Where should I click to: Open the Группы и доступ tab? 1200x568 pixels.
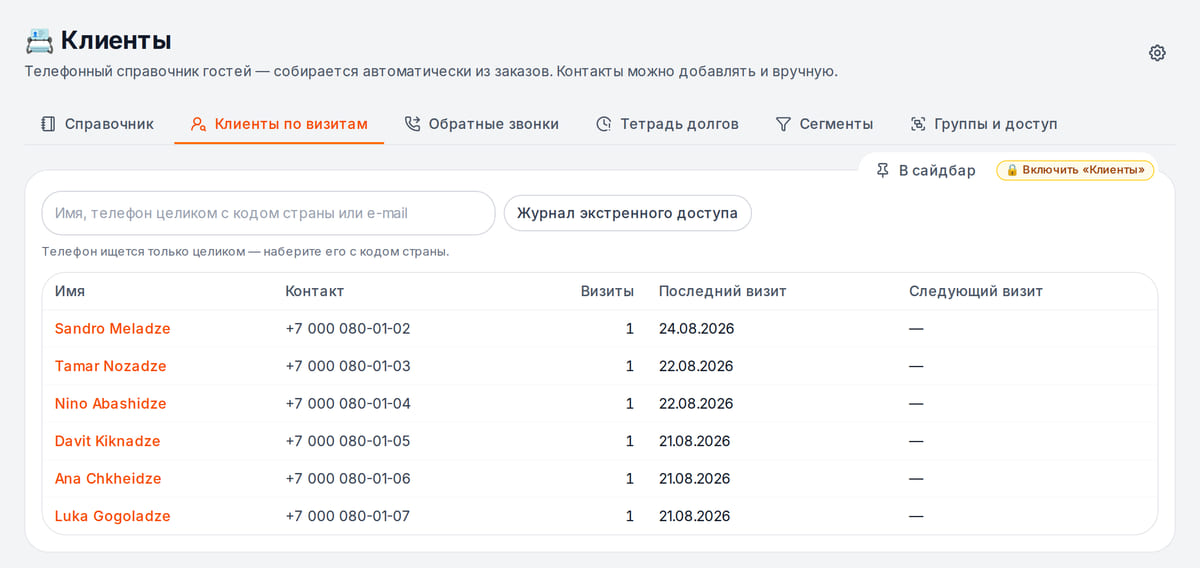coord(983,124)
